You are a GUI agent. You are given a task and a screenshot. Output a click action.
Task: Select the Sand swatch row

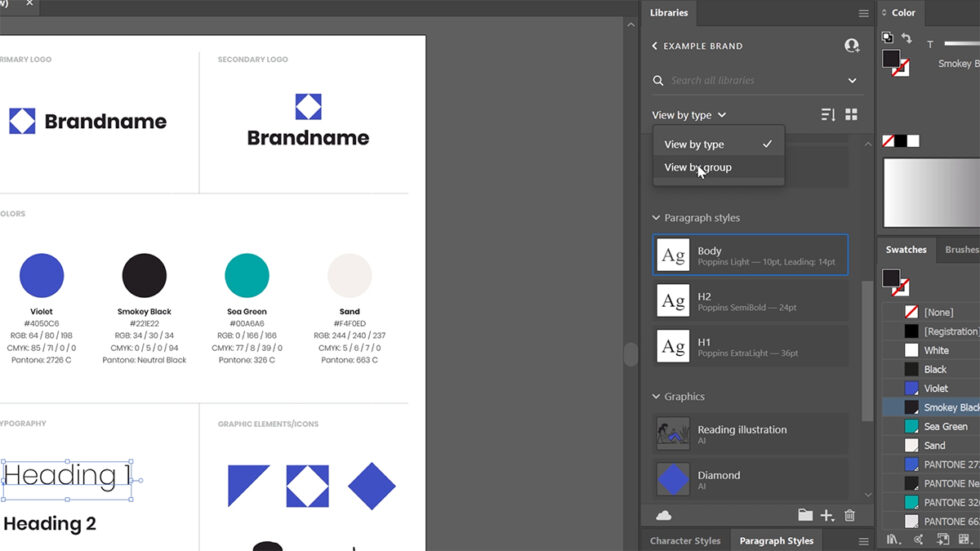pyautogui.click(x=931, y=445)
